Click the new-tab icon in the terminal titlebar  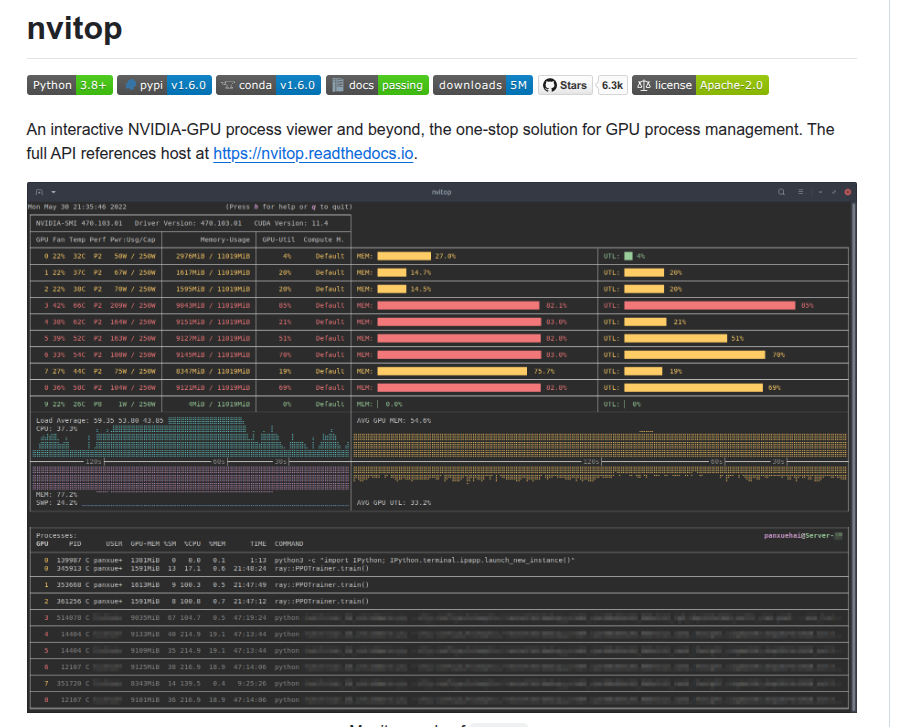[40, 195]
